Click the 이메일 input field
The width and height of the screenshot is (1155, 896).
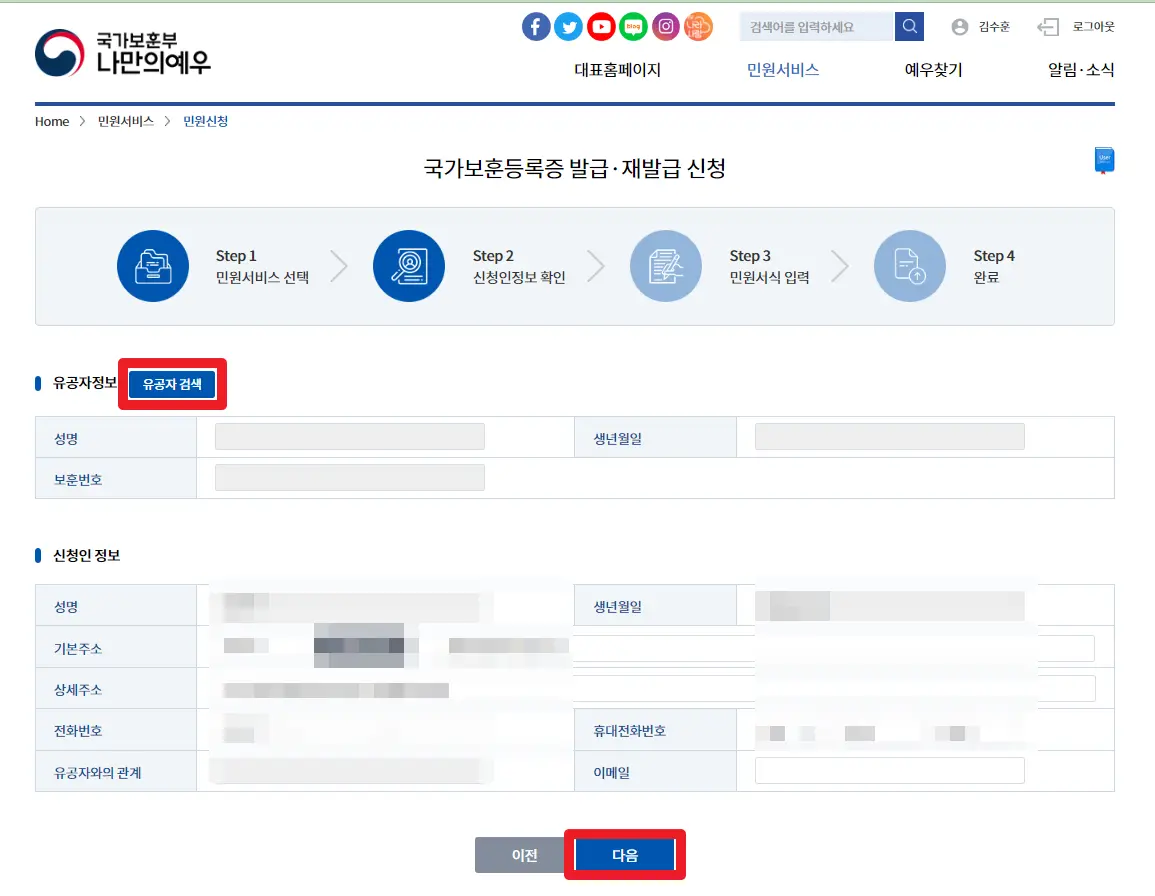pos(888,770)
